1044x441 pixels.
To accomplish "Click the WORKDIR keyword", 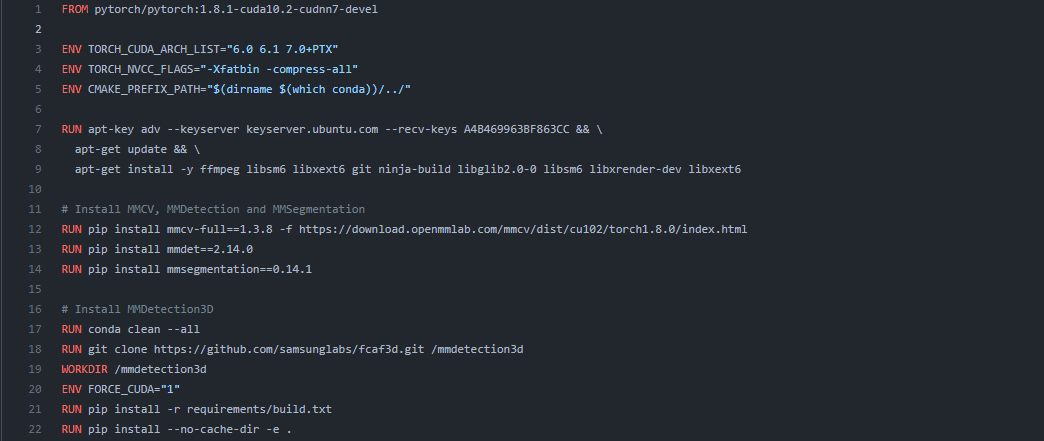I will click(85, 369).
